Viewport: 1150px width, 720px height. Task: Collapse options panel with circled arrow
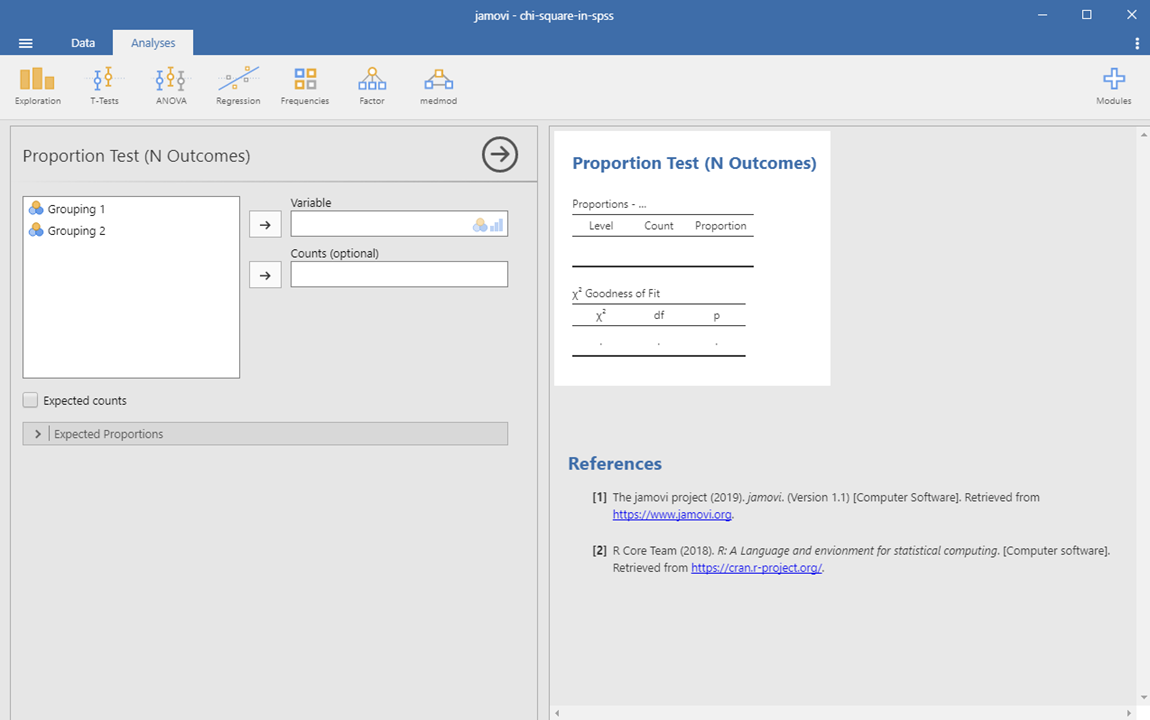[x=500, y=155]
